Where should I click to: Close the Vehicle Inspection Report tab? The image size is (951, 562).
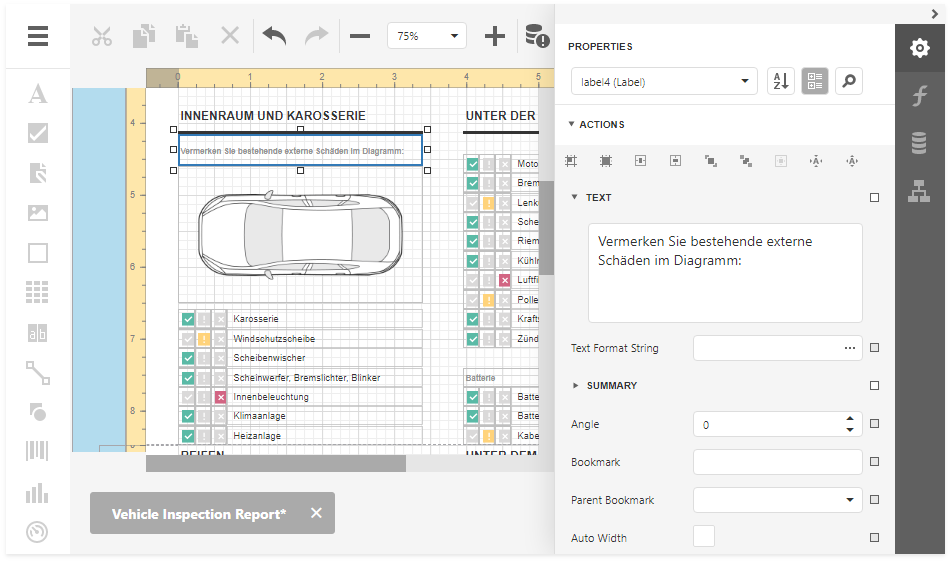coord(316,513)
